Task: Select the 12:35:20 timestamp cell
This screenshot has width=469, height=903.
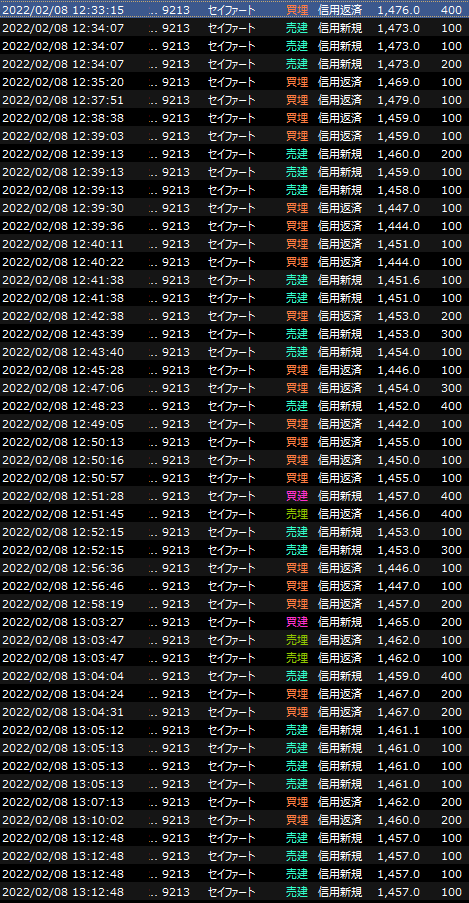Action: (63, 82)
